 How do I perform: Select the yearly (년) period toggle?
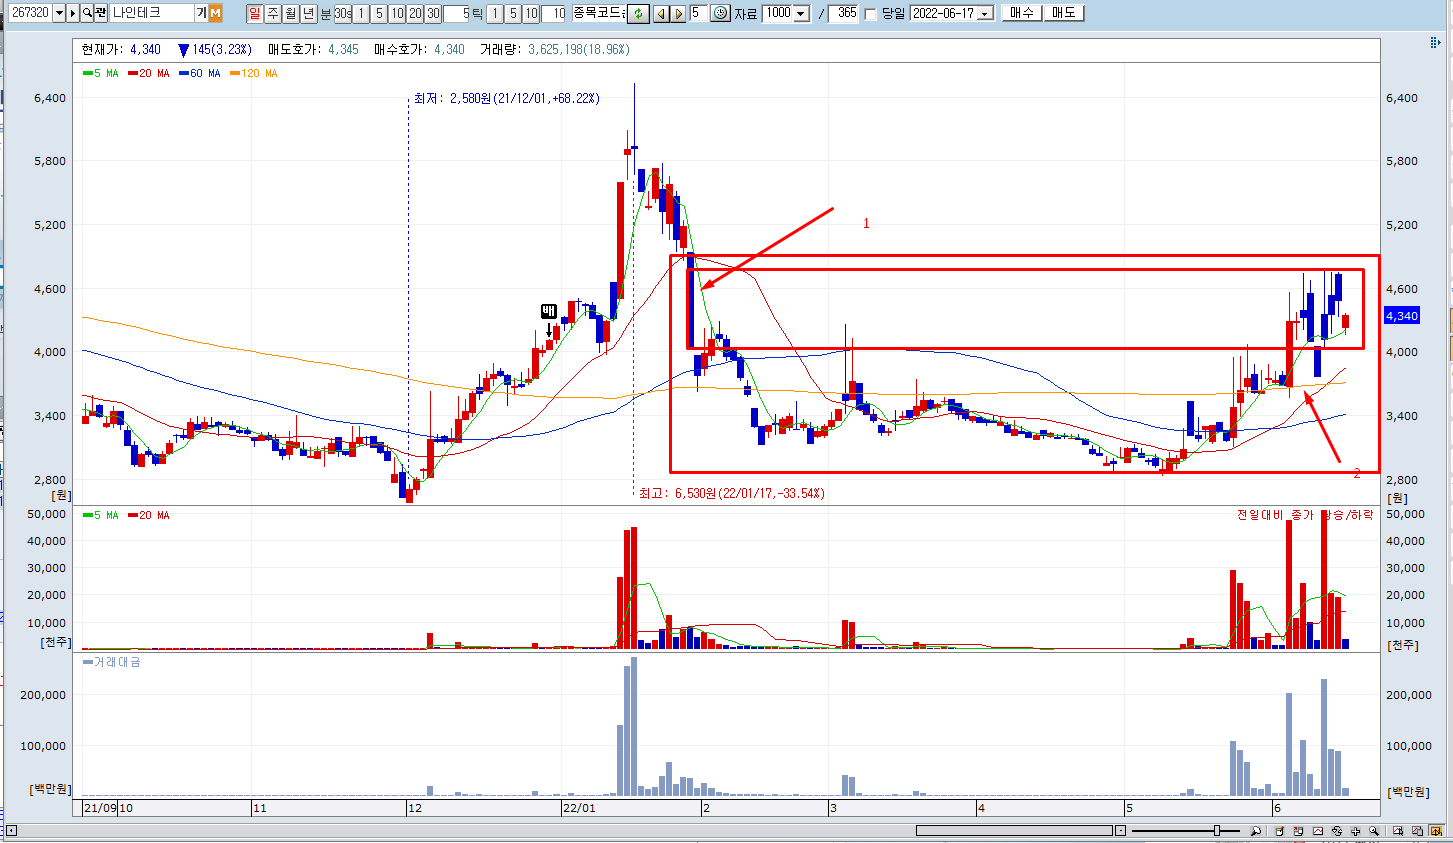tap(309, 13)
